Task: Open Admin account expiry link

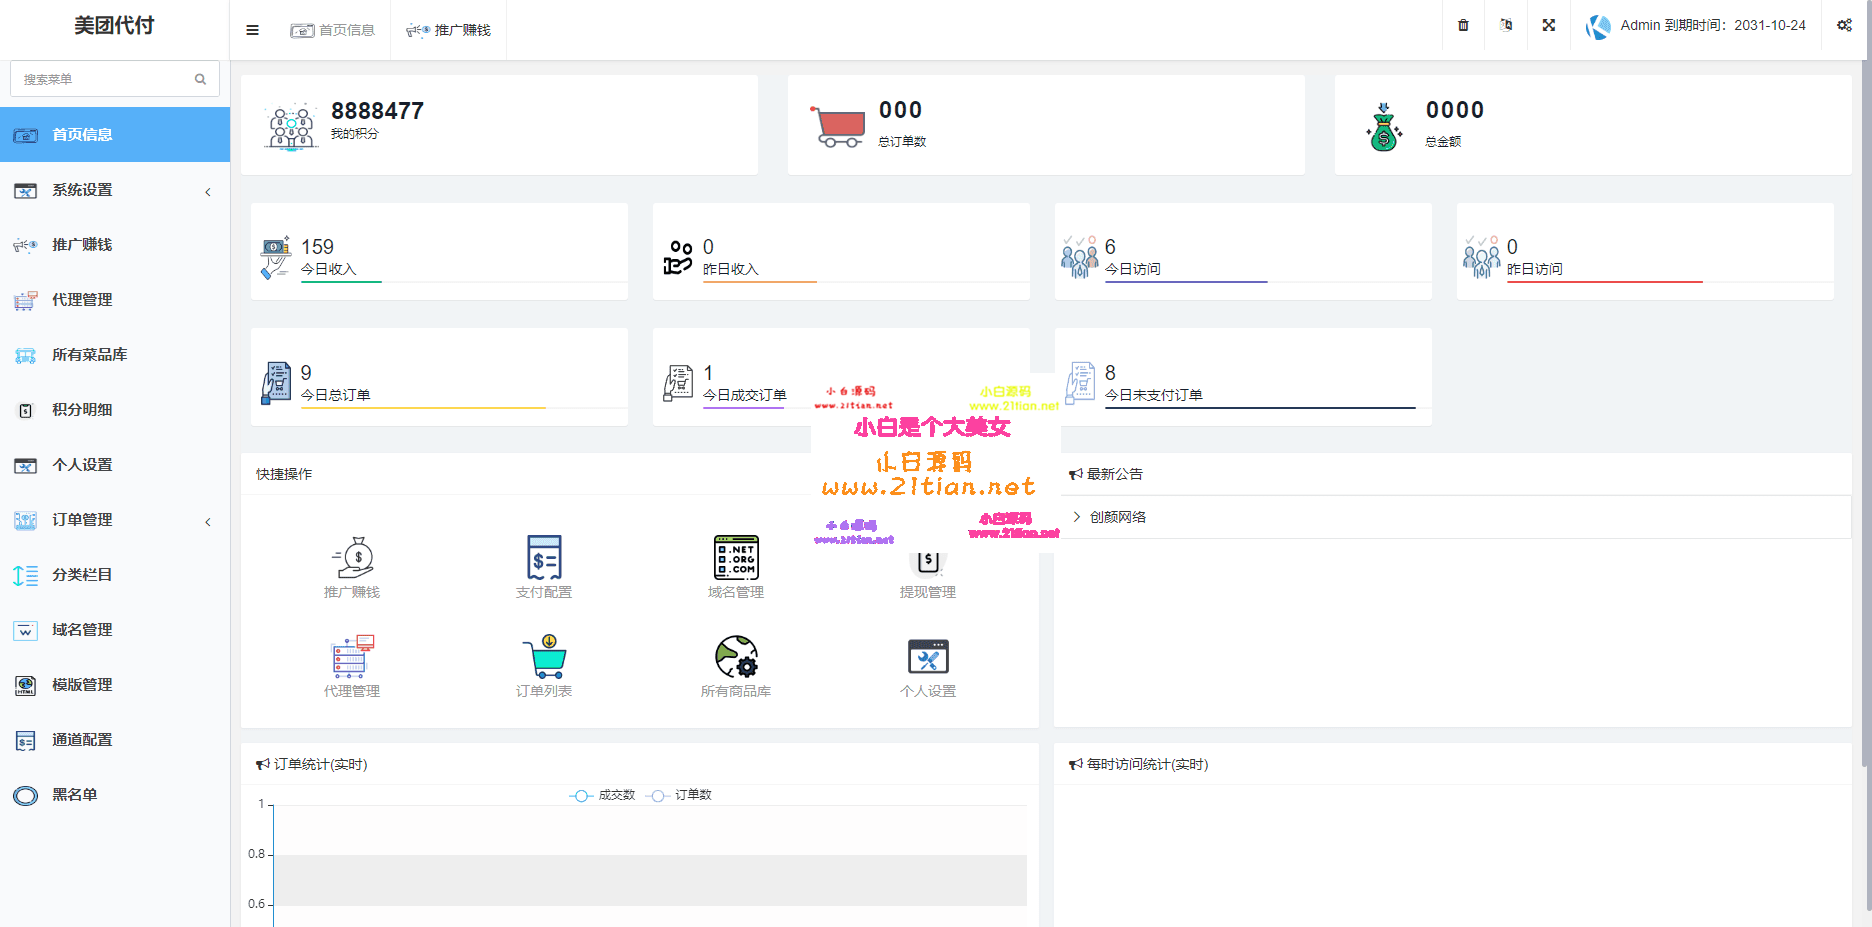Action: 1712,26
